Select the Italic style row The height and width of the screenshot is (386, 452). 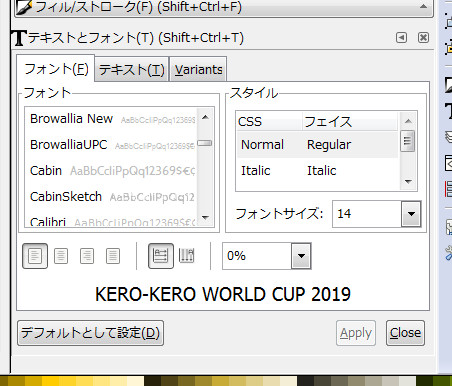pyautogui.click(x=317, y=171)
